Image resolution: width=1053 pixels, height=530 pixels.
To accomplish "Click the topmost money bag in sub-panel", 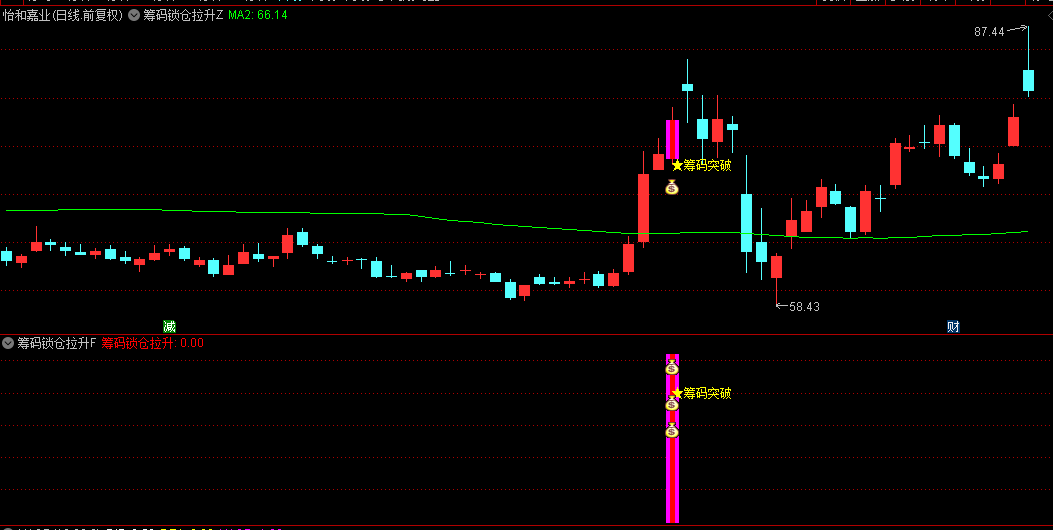I will [x=672, y=367].
